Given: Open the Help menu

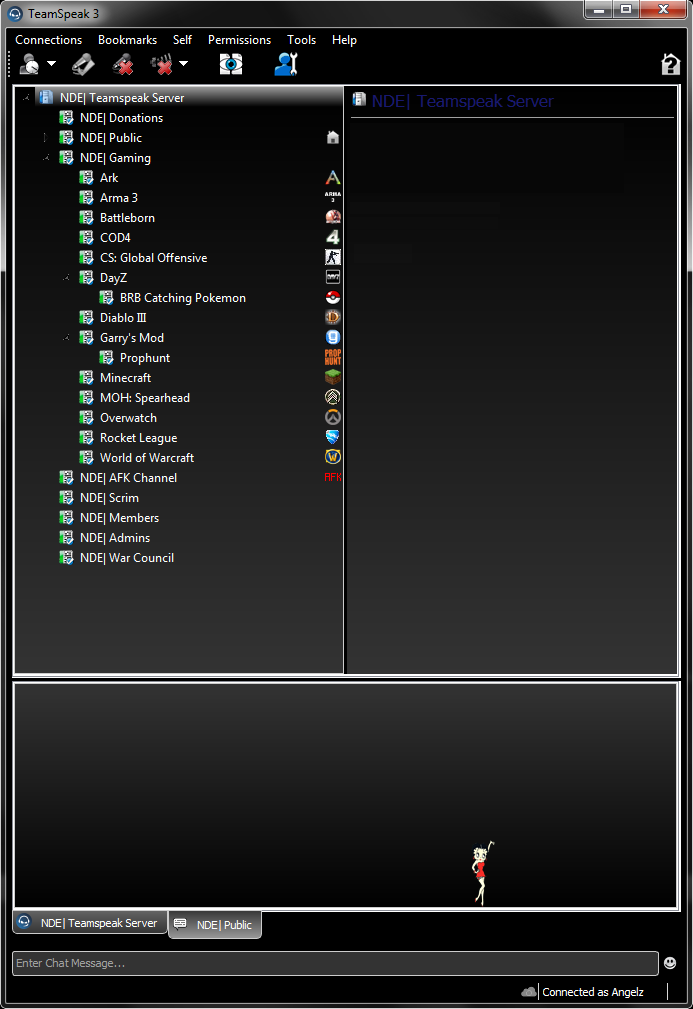Looking at the screenshot, I should [x=344, y=40].
